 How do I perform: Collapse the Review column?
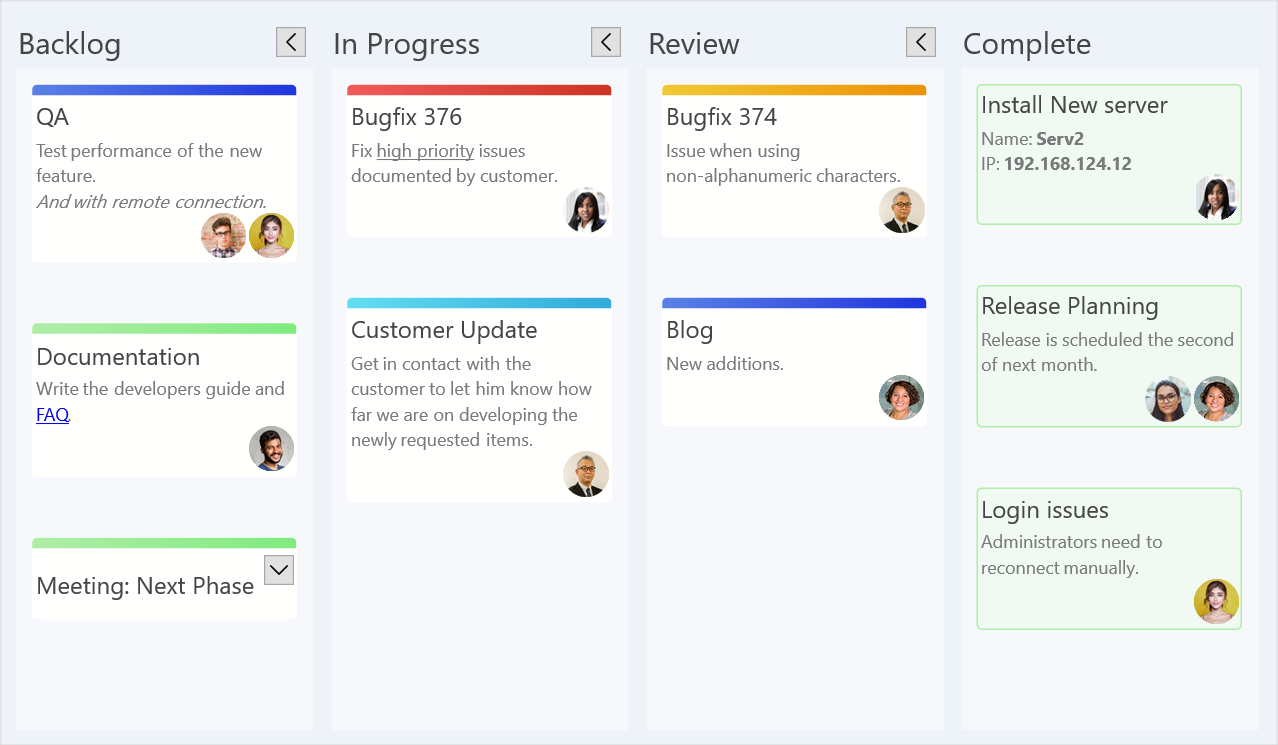tap(920, 42)
